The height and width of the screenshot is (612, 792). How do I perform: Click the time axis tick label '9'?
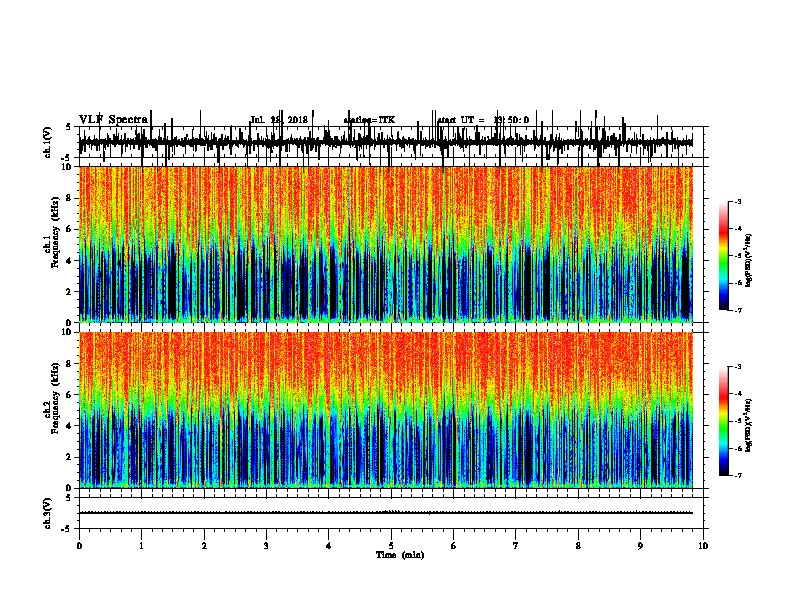(x=640, y=546)
